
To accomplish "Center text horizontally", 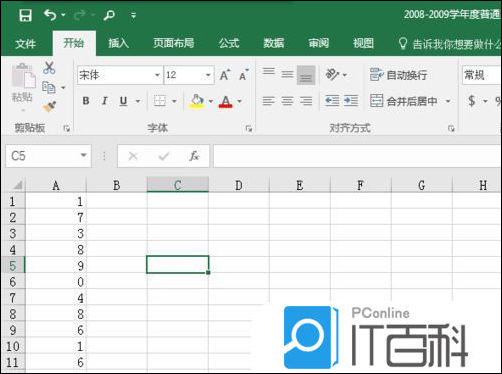I will click(x=287, y=101).
